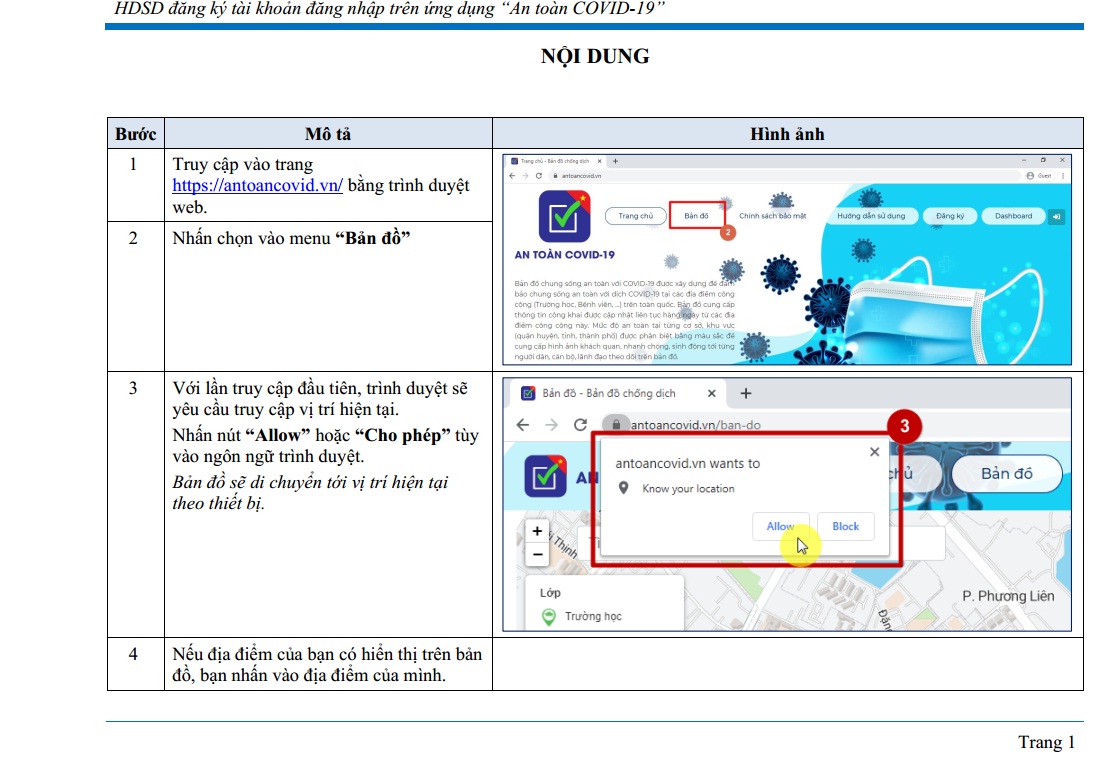Open the Dashboard button in site header
Image resolution: width=1102 pixels, height=766 pixels.
[1013, 216]
